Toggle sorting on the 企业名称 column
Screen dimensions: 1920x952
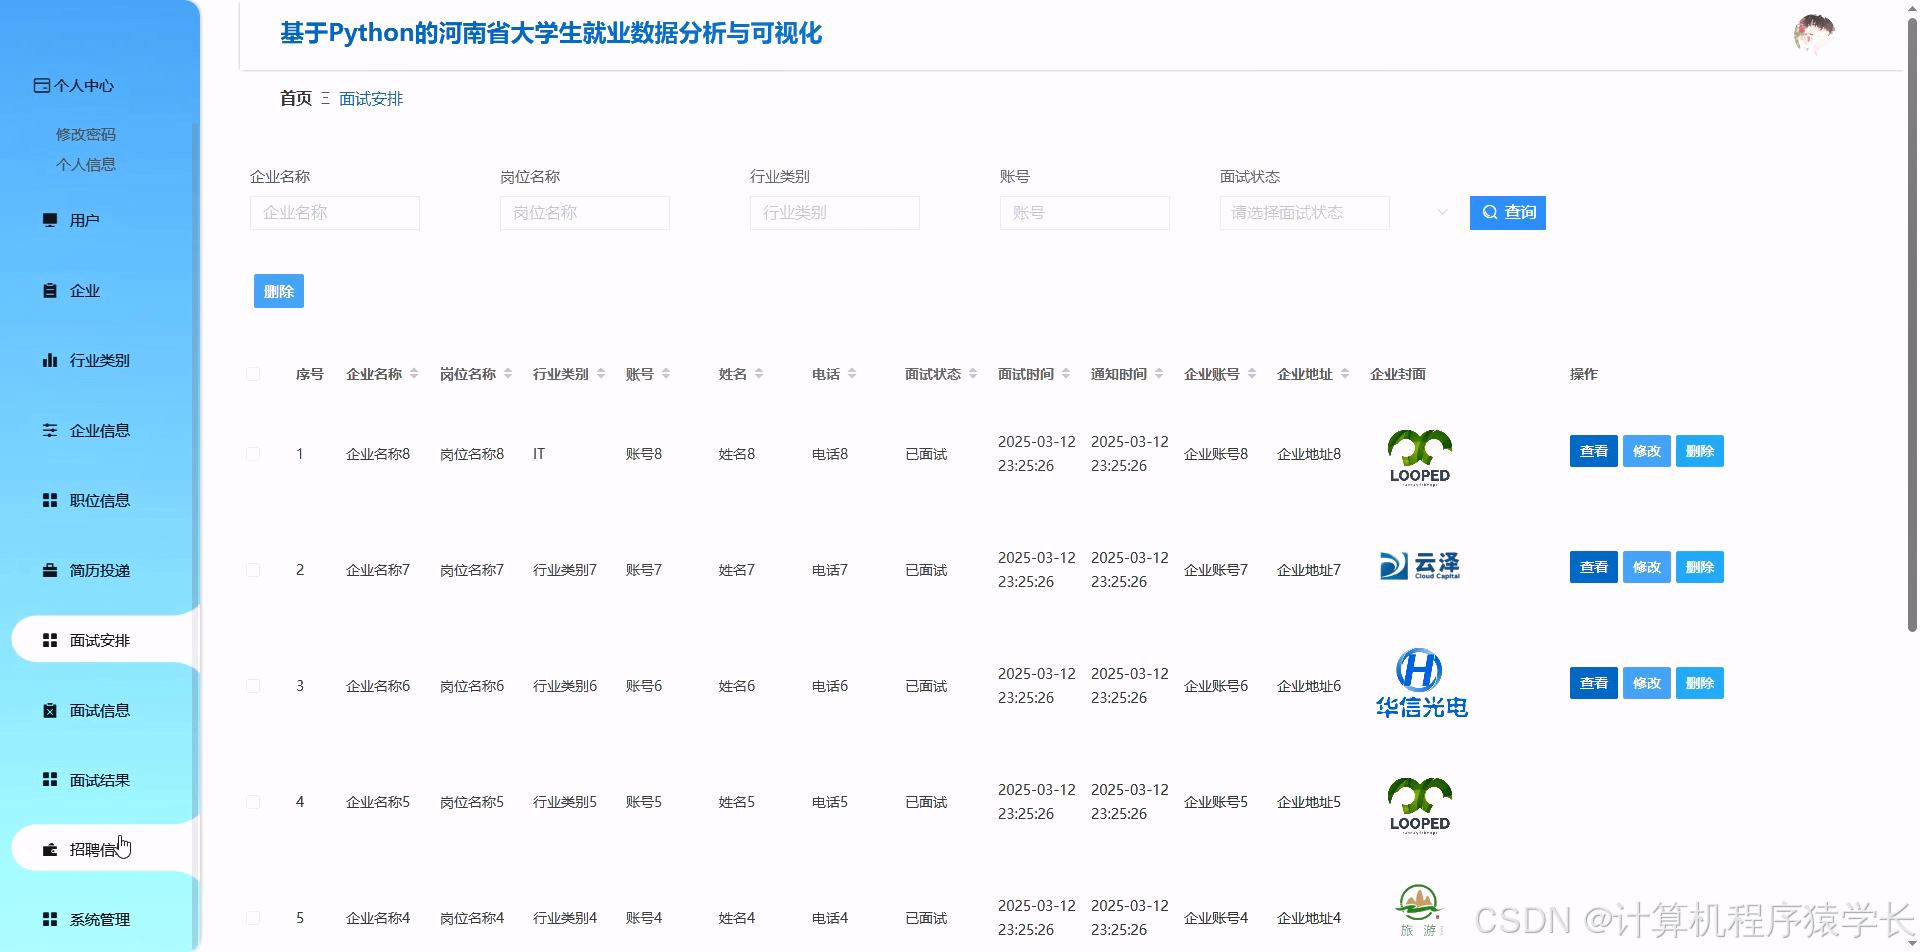coord(415,373)
